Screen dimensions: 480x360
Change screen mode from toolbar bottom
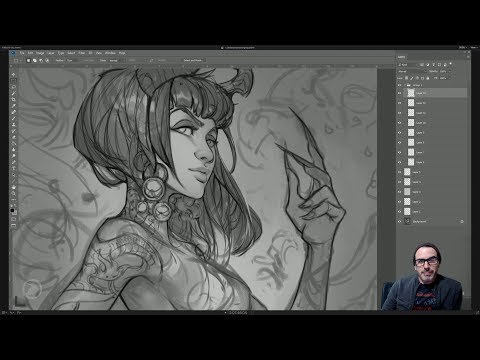click(14, 225)
